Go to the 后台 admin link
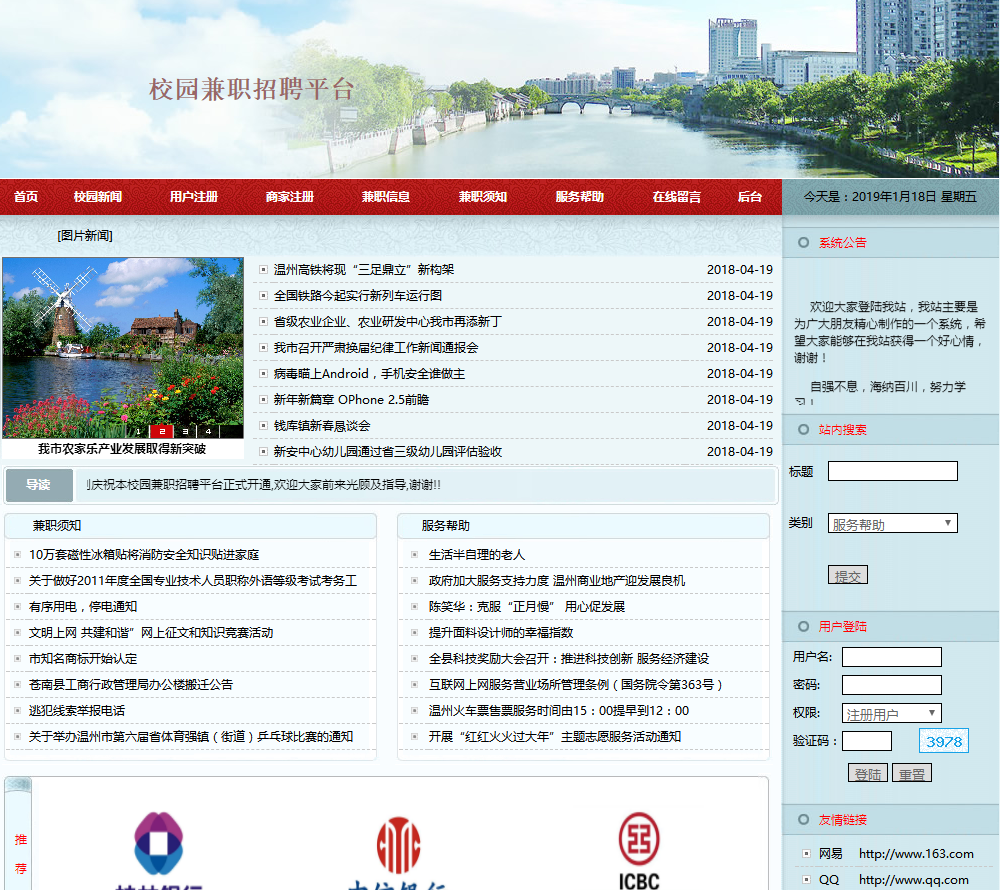The width and height of the screenshot is (1000, 890). tap(750, 196)
